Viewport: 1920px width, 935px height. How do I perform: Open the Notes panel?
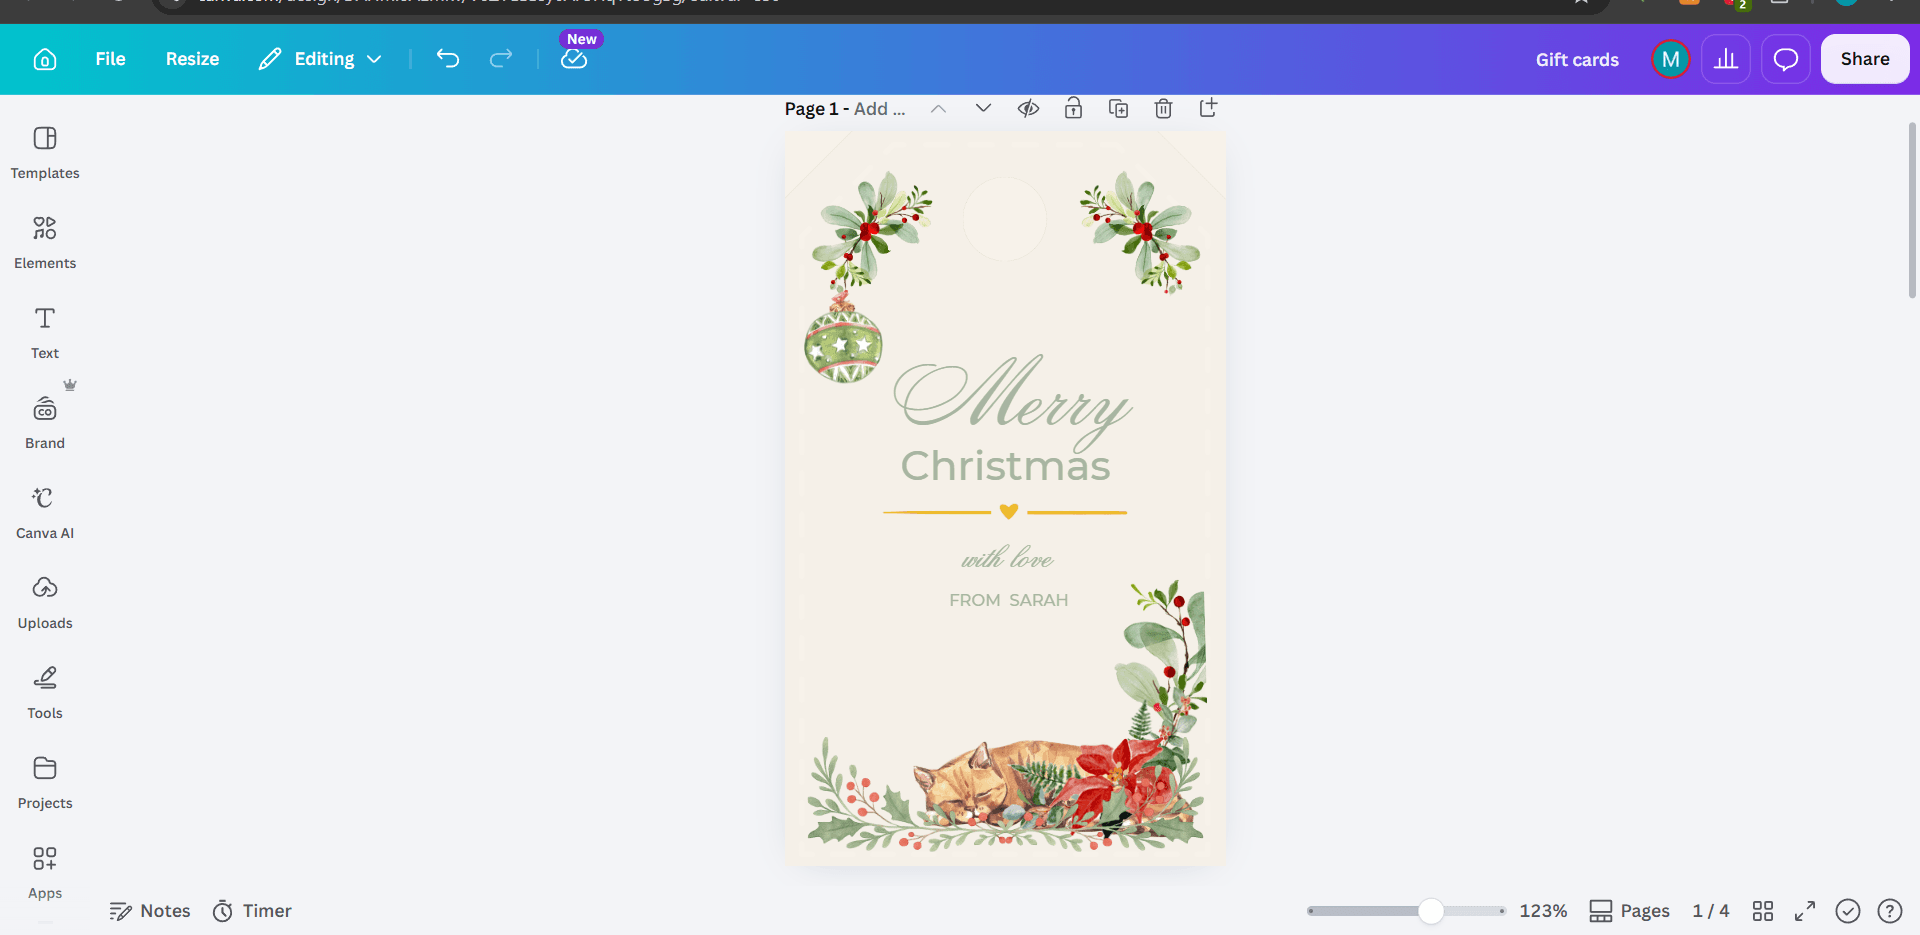click(150, 911)
